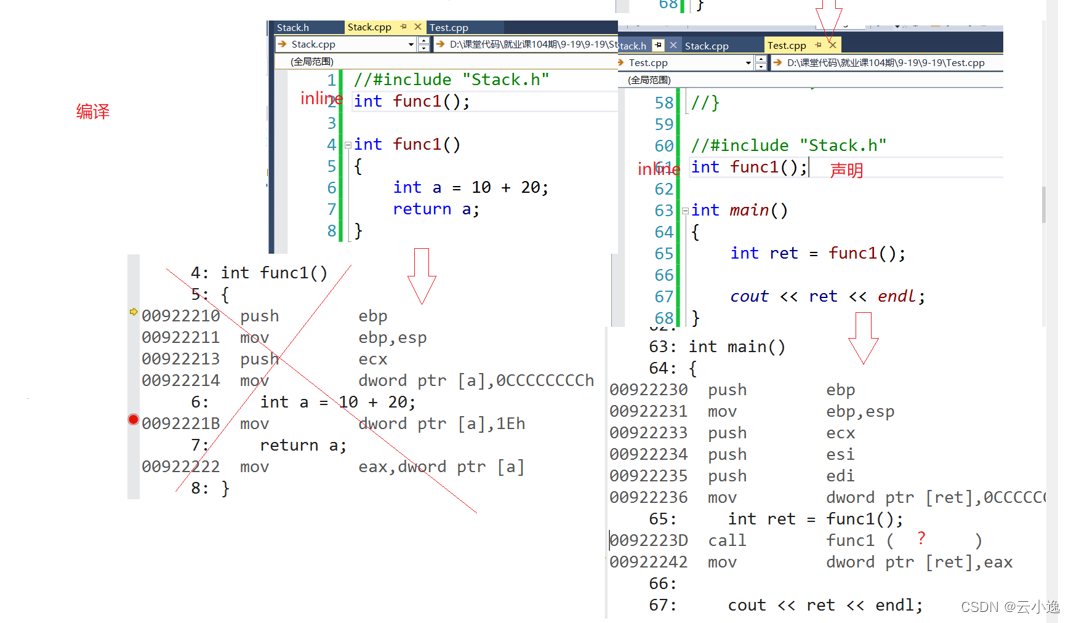Image resolution: width=1076 pixels, height=623 pixels.
Task: Click 'return a;' on line 7 in Stack.cpp
Action: 436,209
